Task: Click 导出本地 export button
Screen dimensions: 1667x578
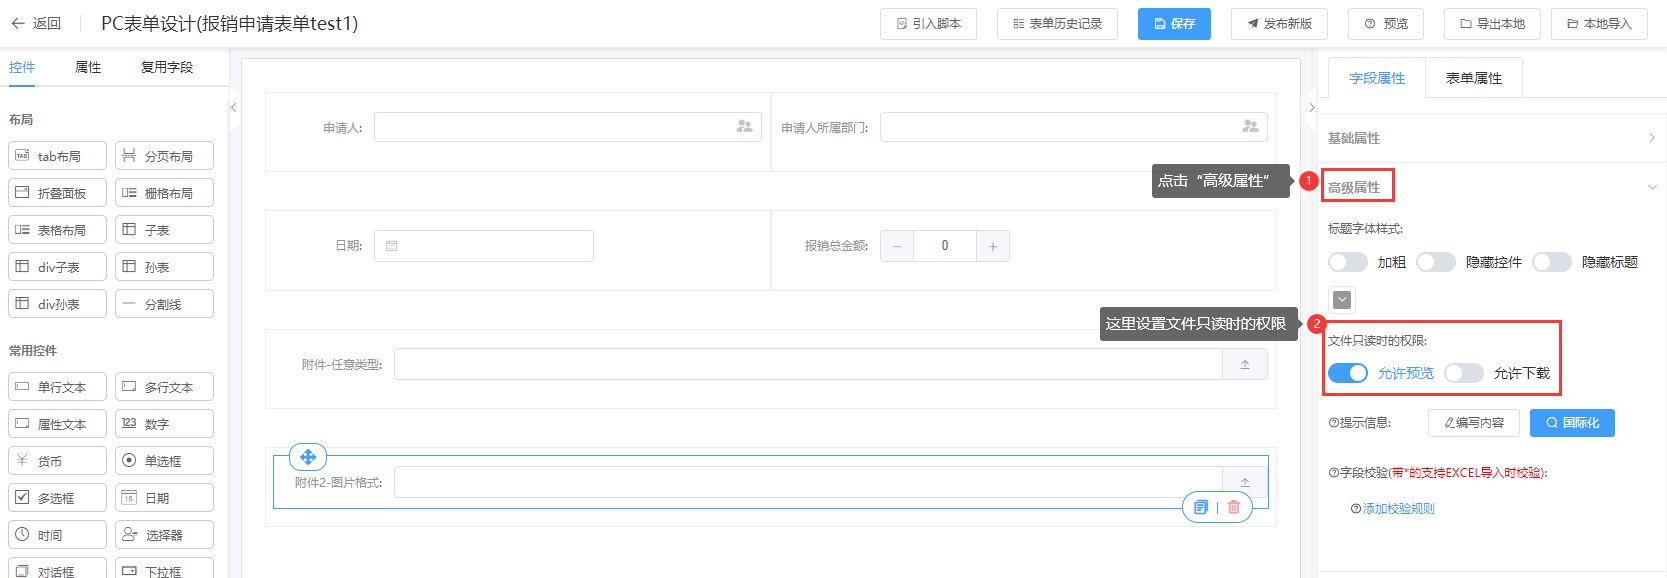Action: pyautogui.click(x=1492, y=24)
